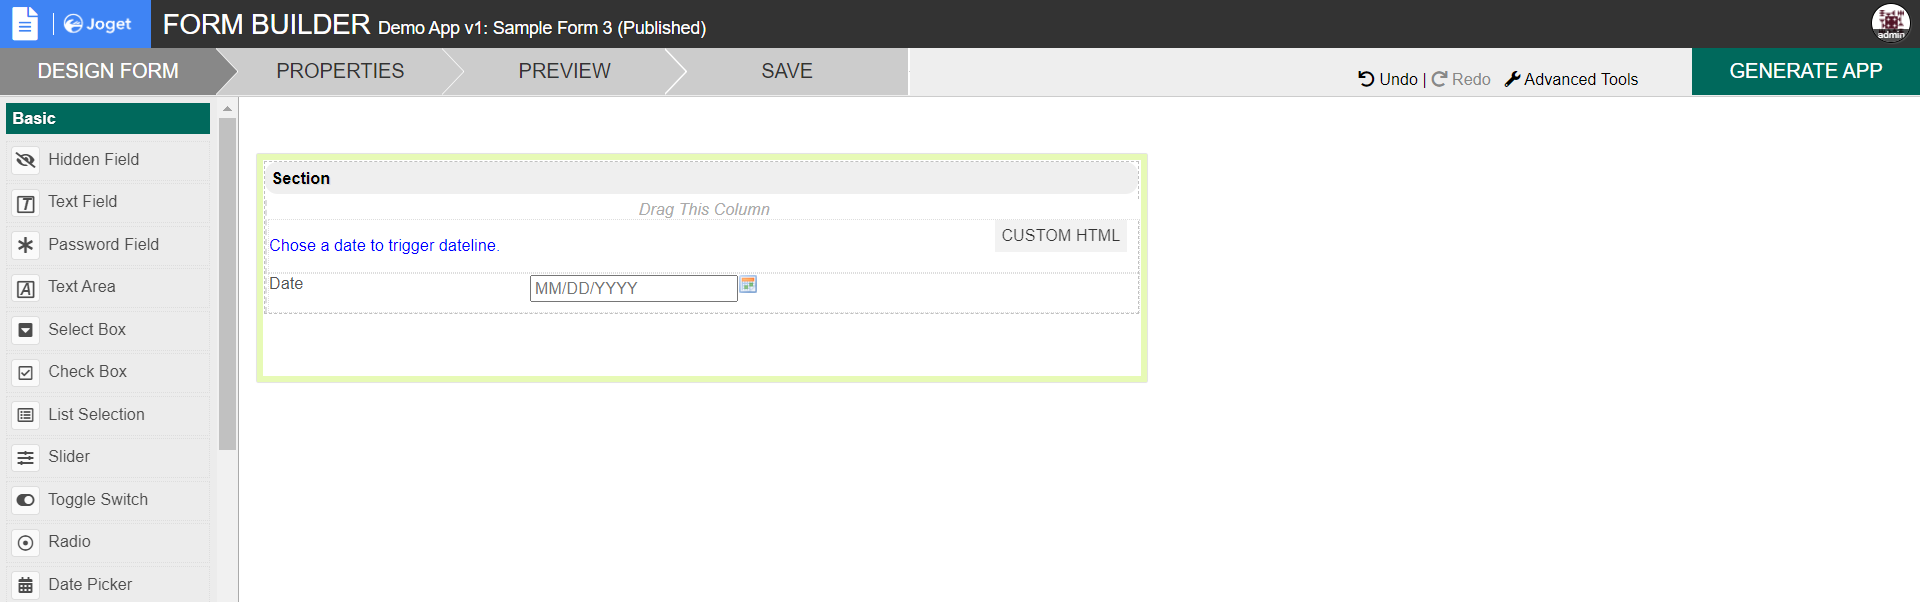
Task: Click the Check Box palette icon
Action: coord(26,373)
